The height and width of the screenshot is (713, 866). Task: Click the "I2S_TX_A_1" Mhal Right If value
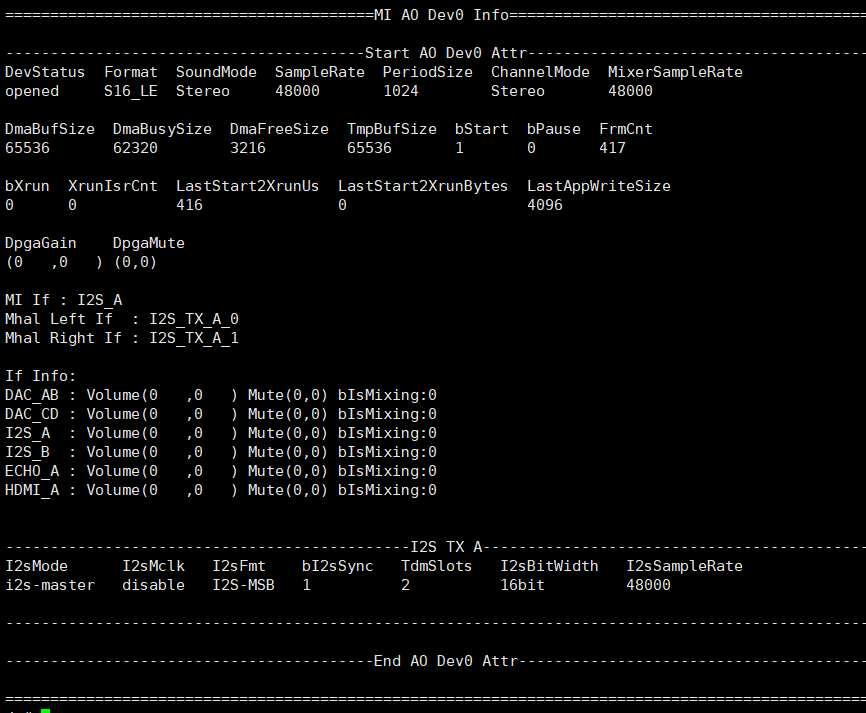194,338
